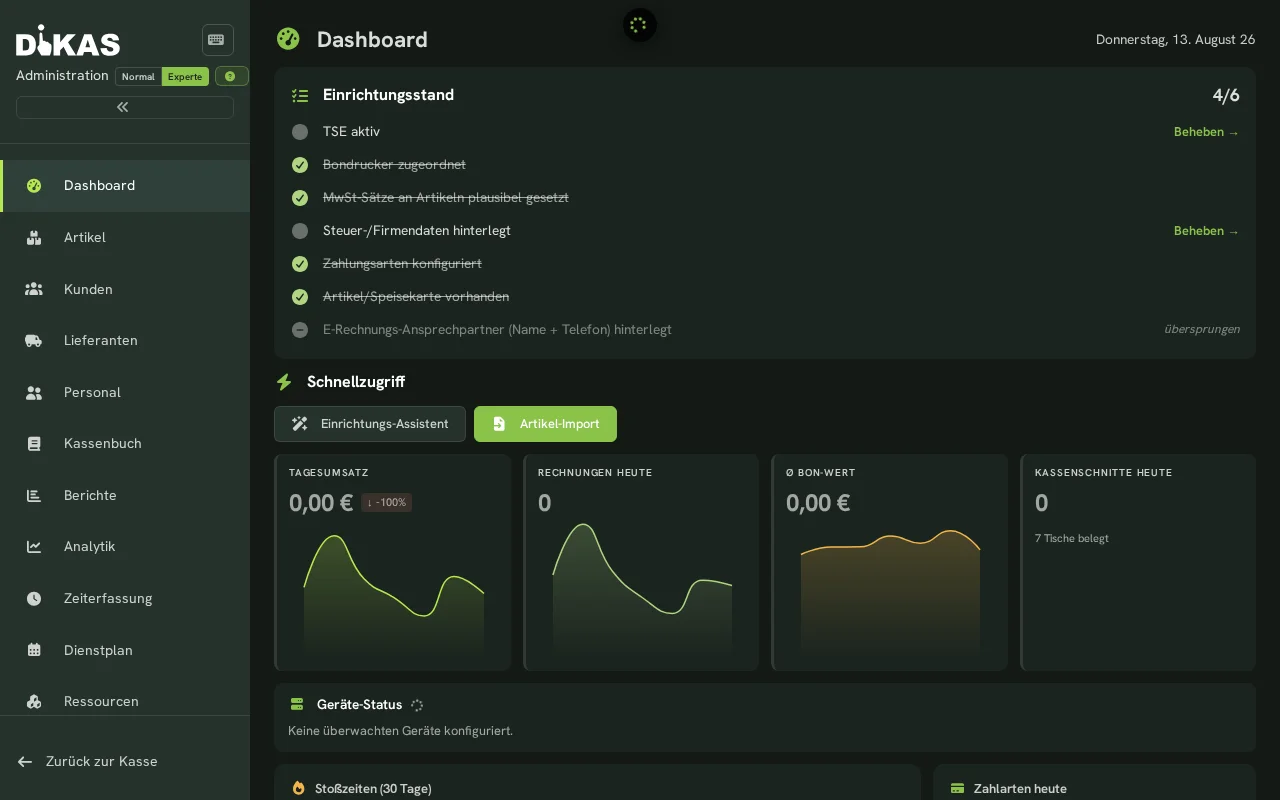
Task: Click the Bondrucker zugeordnet checkmark
Action: pyautogui.click(x=300, y=165)
